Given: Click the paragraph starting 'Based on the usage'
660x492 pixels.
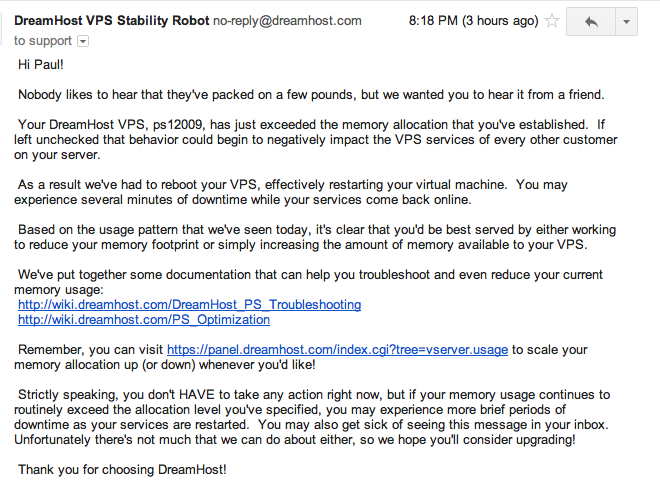Looking at the screenshot, I should click(315, 237).
